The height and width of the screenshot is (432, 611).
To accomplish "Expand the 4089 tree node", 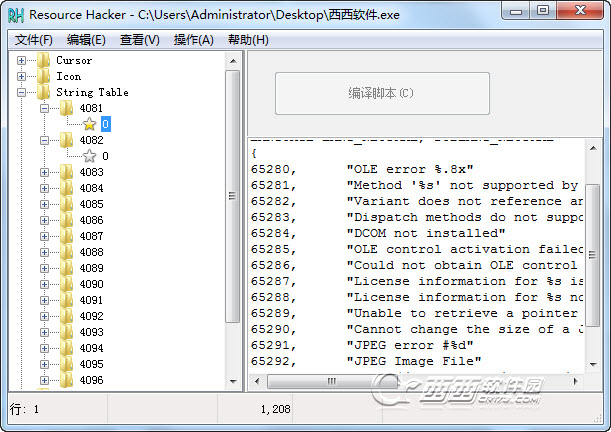I will point(44,268).
